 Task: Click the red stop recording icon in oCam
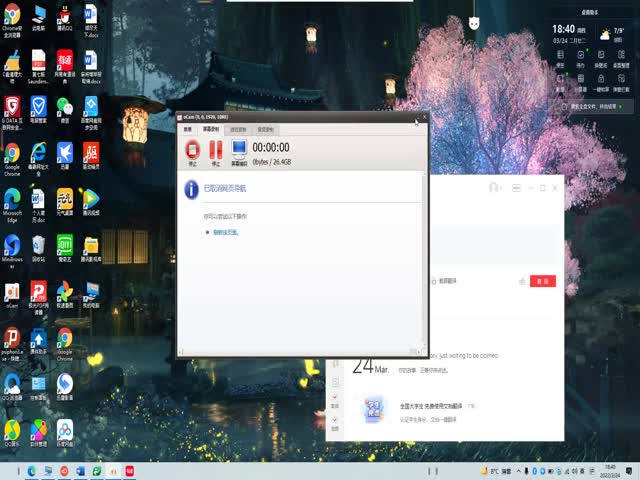coord(193,149)
